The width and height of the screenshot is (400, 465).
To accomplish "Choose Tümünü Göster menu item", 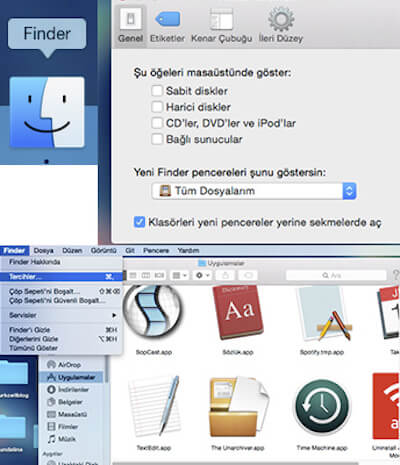I will [61, 348].
